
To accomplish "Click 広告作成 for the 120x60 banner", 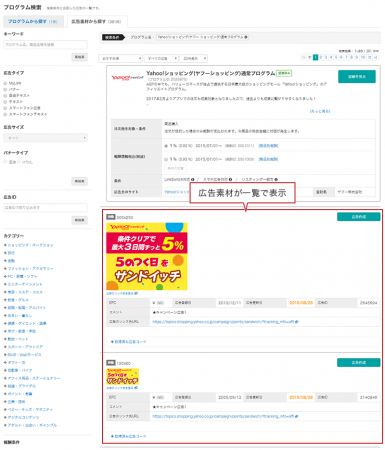I will (358, 362).
